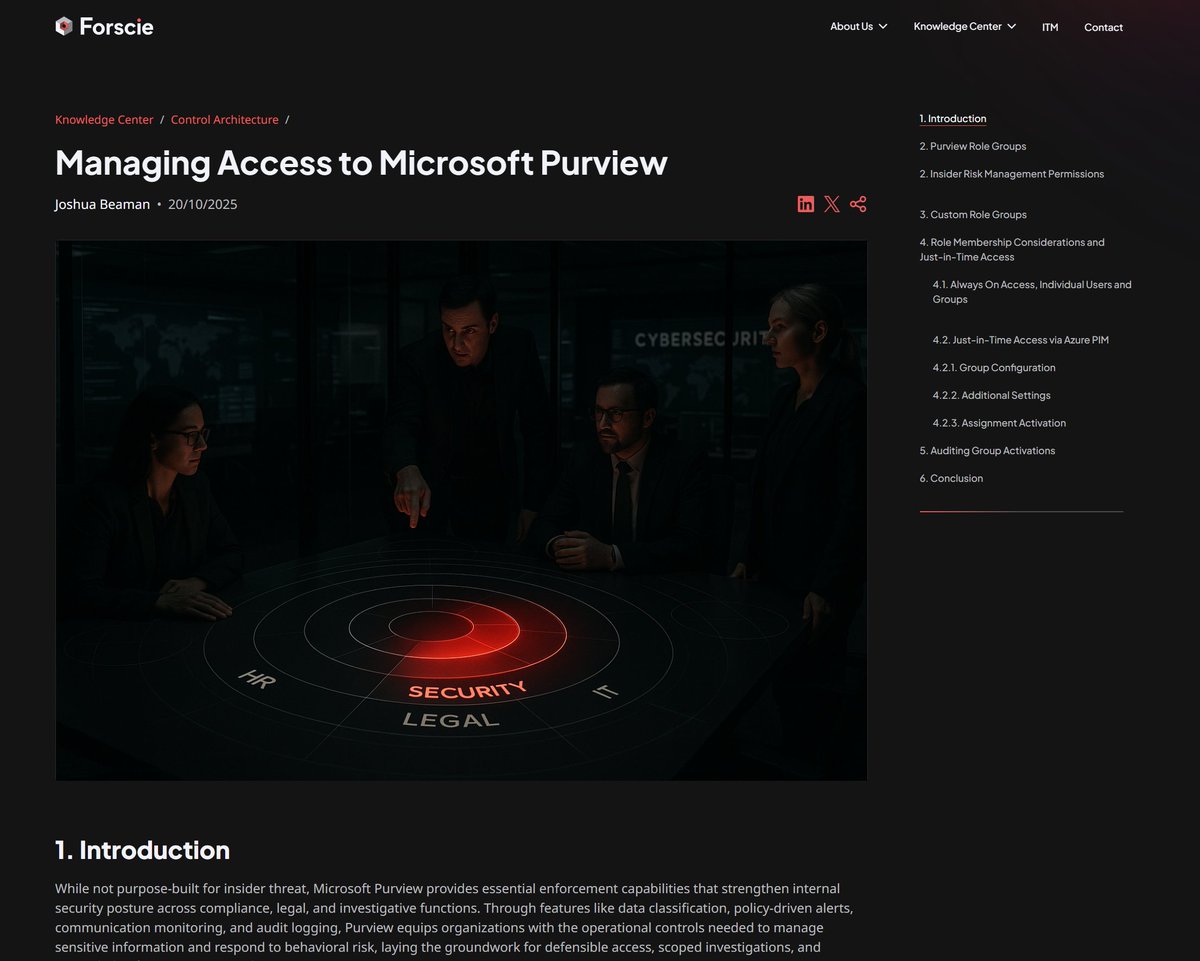Open the Contact page
Screen dimensions: 1200x961
(x=1103, y=27)
